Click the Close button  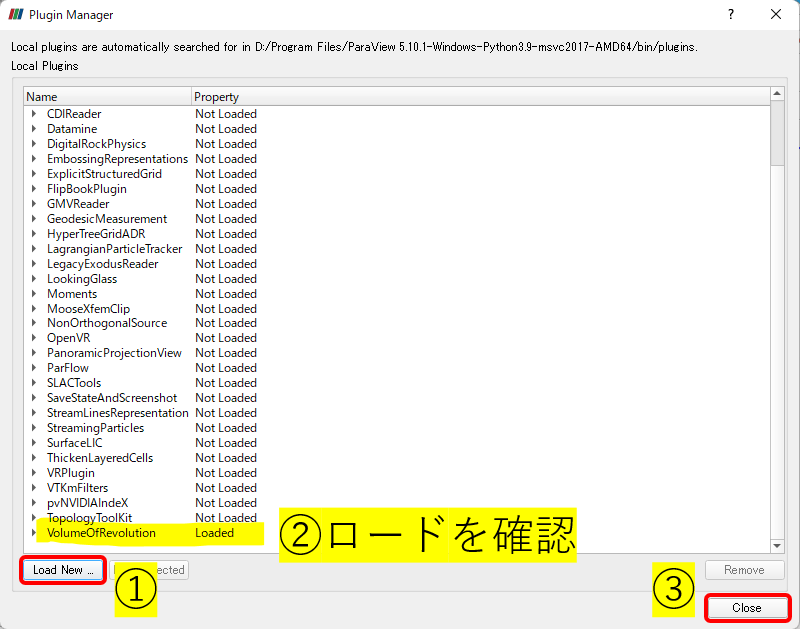tap(746, 608)
